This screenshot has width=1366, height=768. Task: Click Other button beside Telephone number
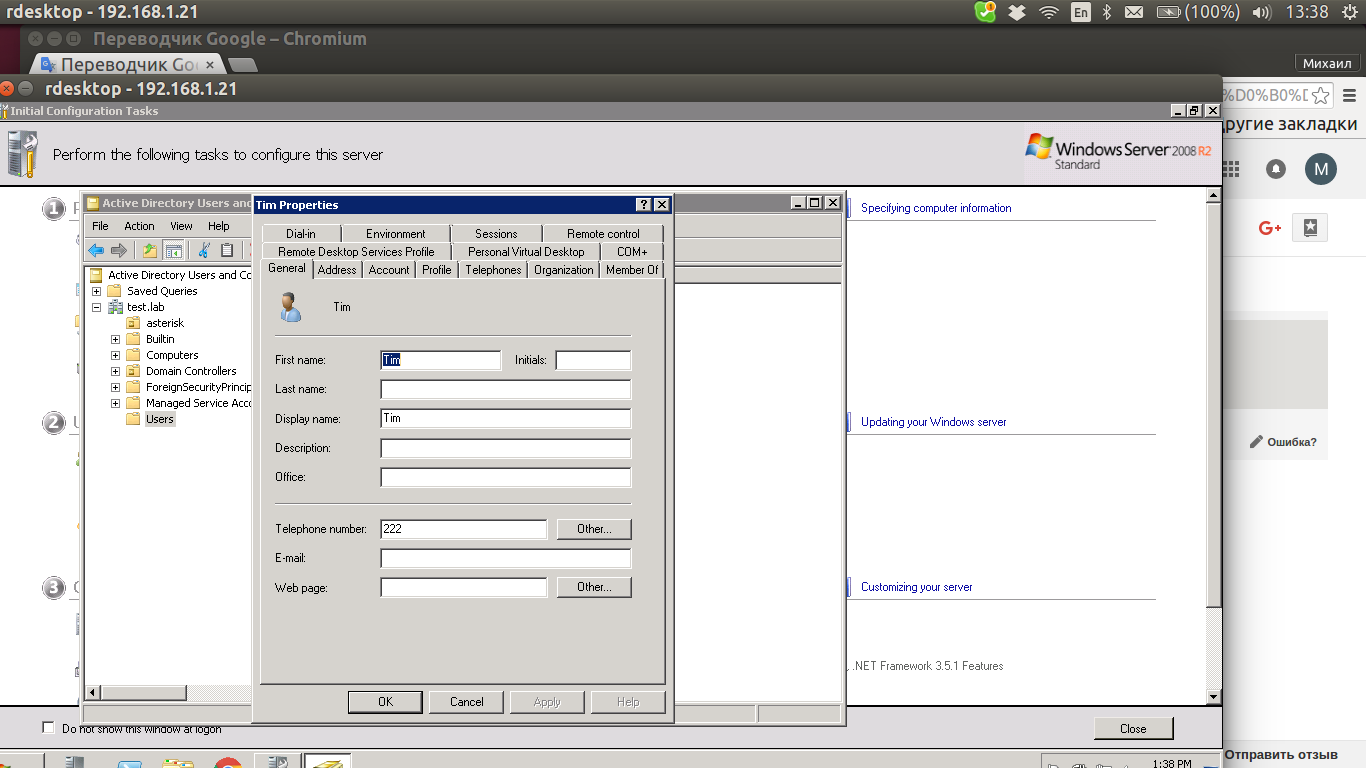593,529
